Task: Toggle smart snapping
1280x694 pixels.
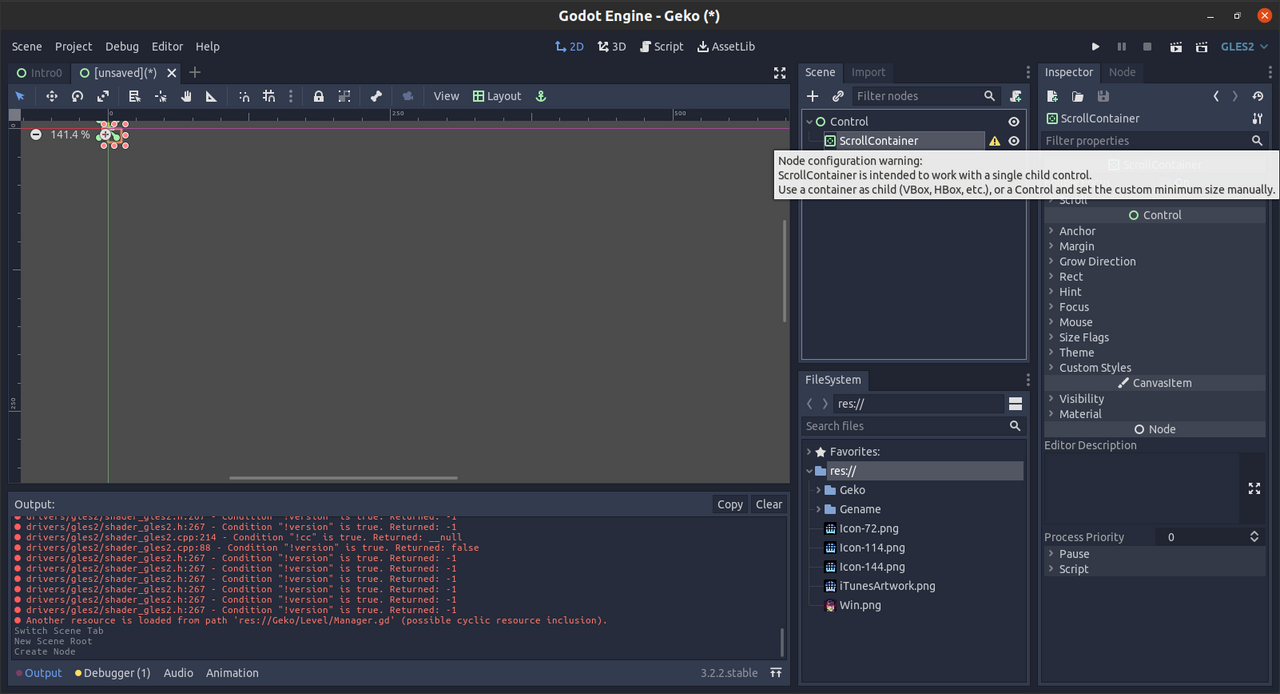Action: tap(244, 96)
